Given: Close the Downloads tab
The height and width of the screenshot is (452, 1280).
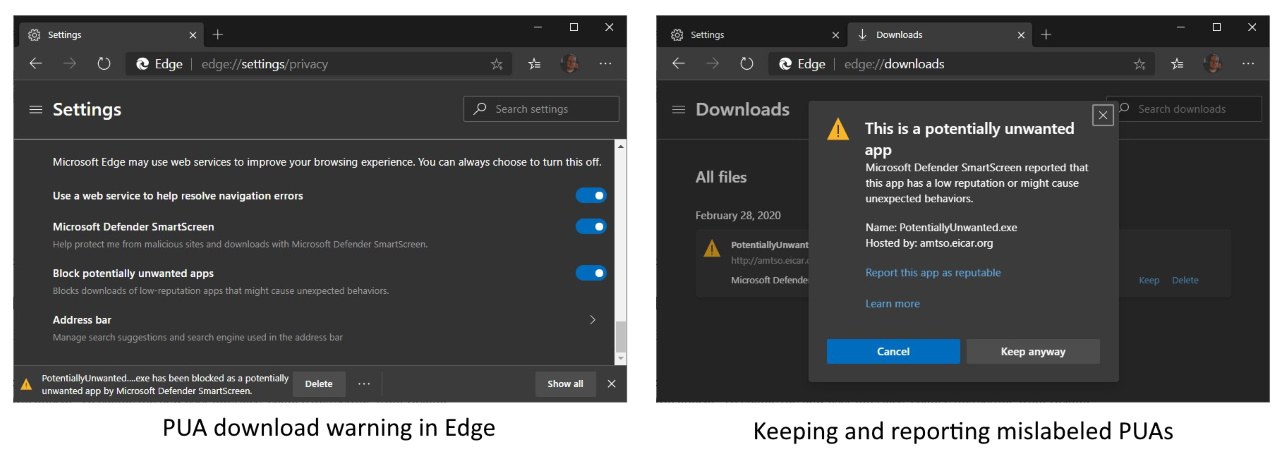Looking at the screenshot, I should 1021,35.
